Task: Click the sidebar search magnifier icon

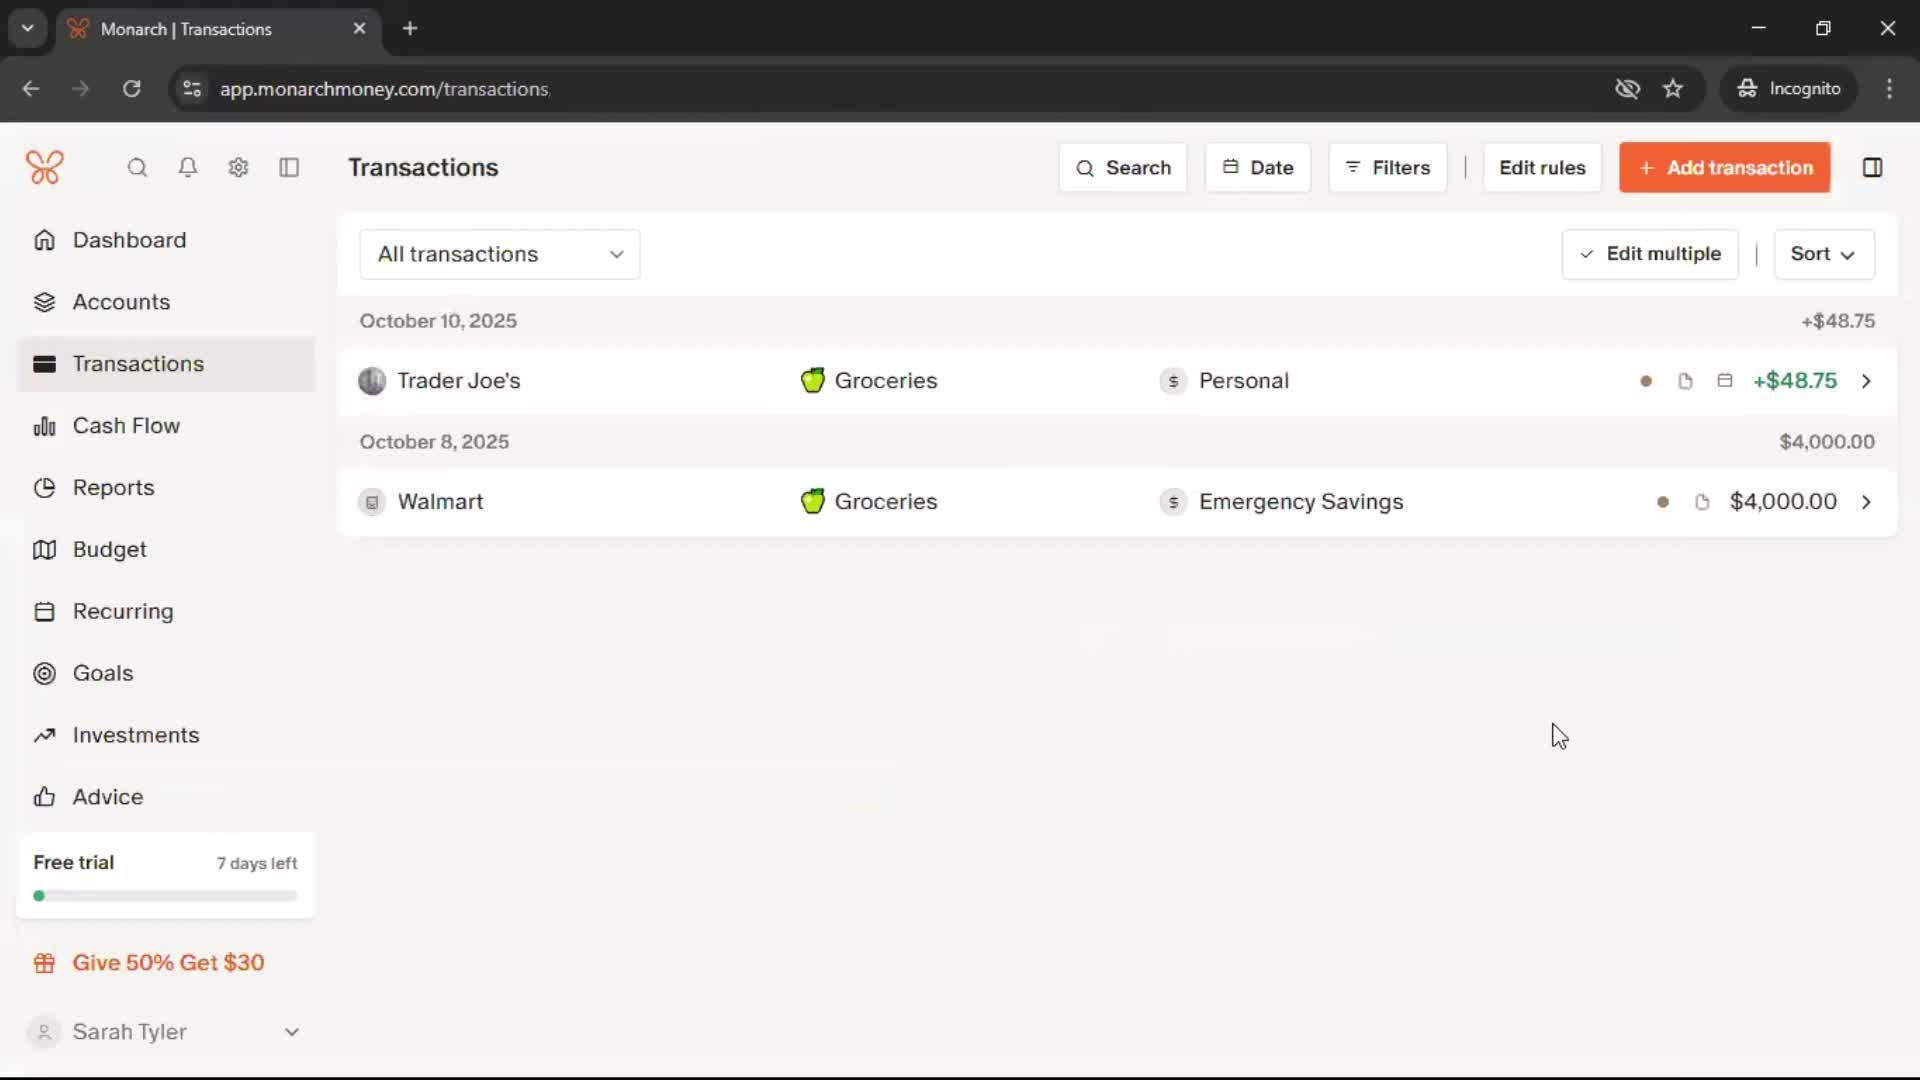Action: point(137,168)
